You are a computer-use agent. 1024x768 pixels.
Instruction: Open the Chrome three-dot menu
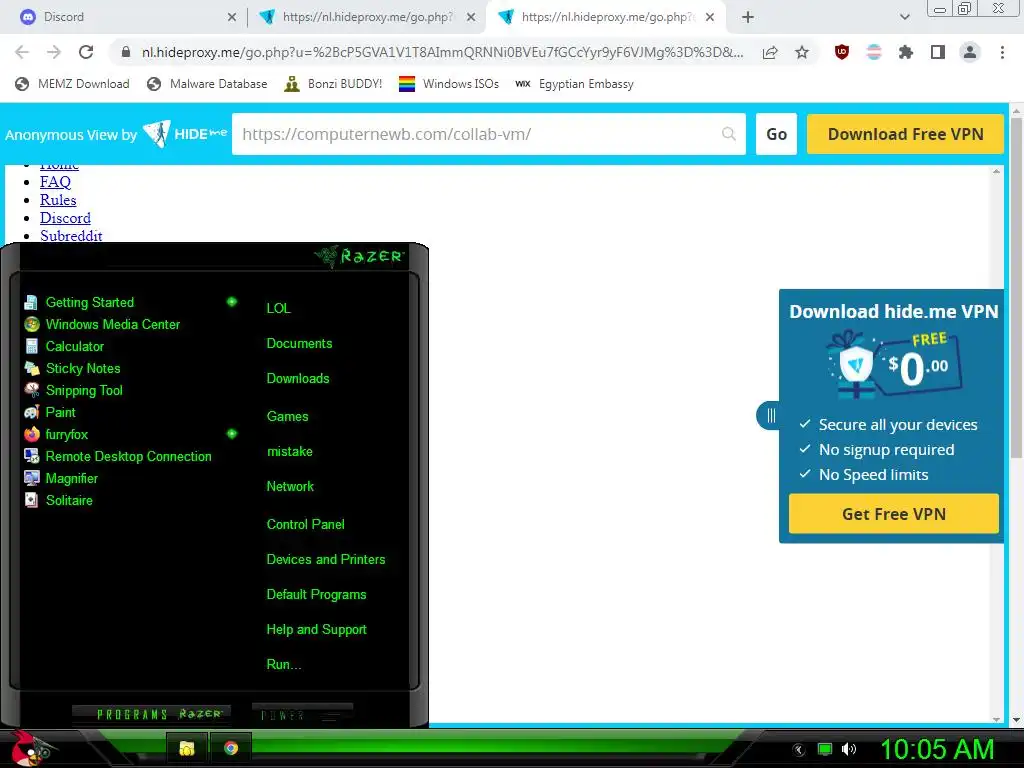pyautogui.click(x=1002, y=52)
